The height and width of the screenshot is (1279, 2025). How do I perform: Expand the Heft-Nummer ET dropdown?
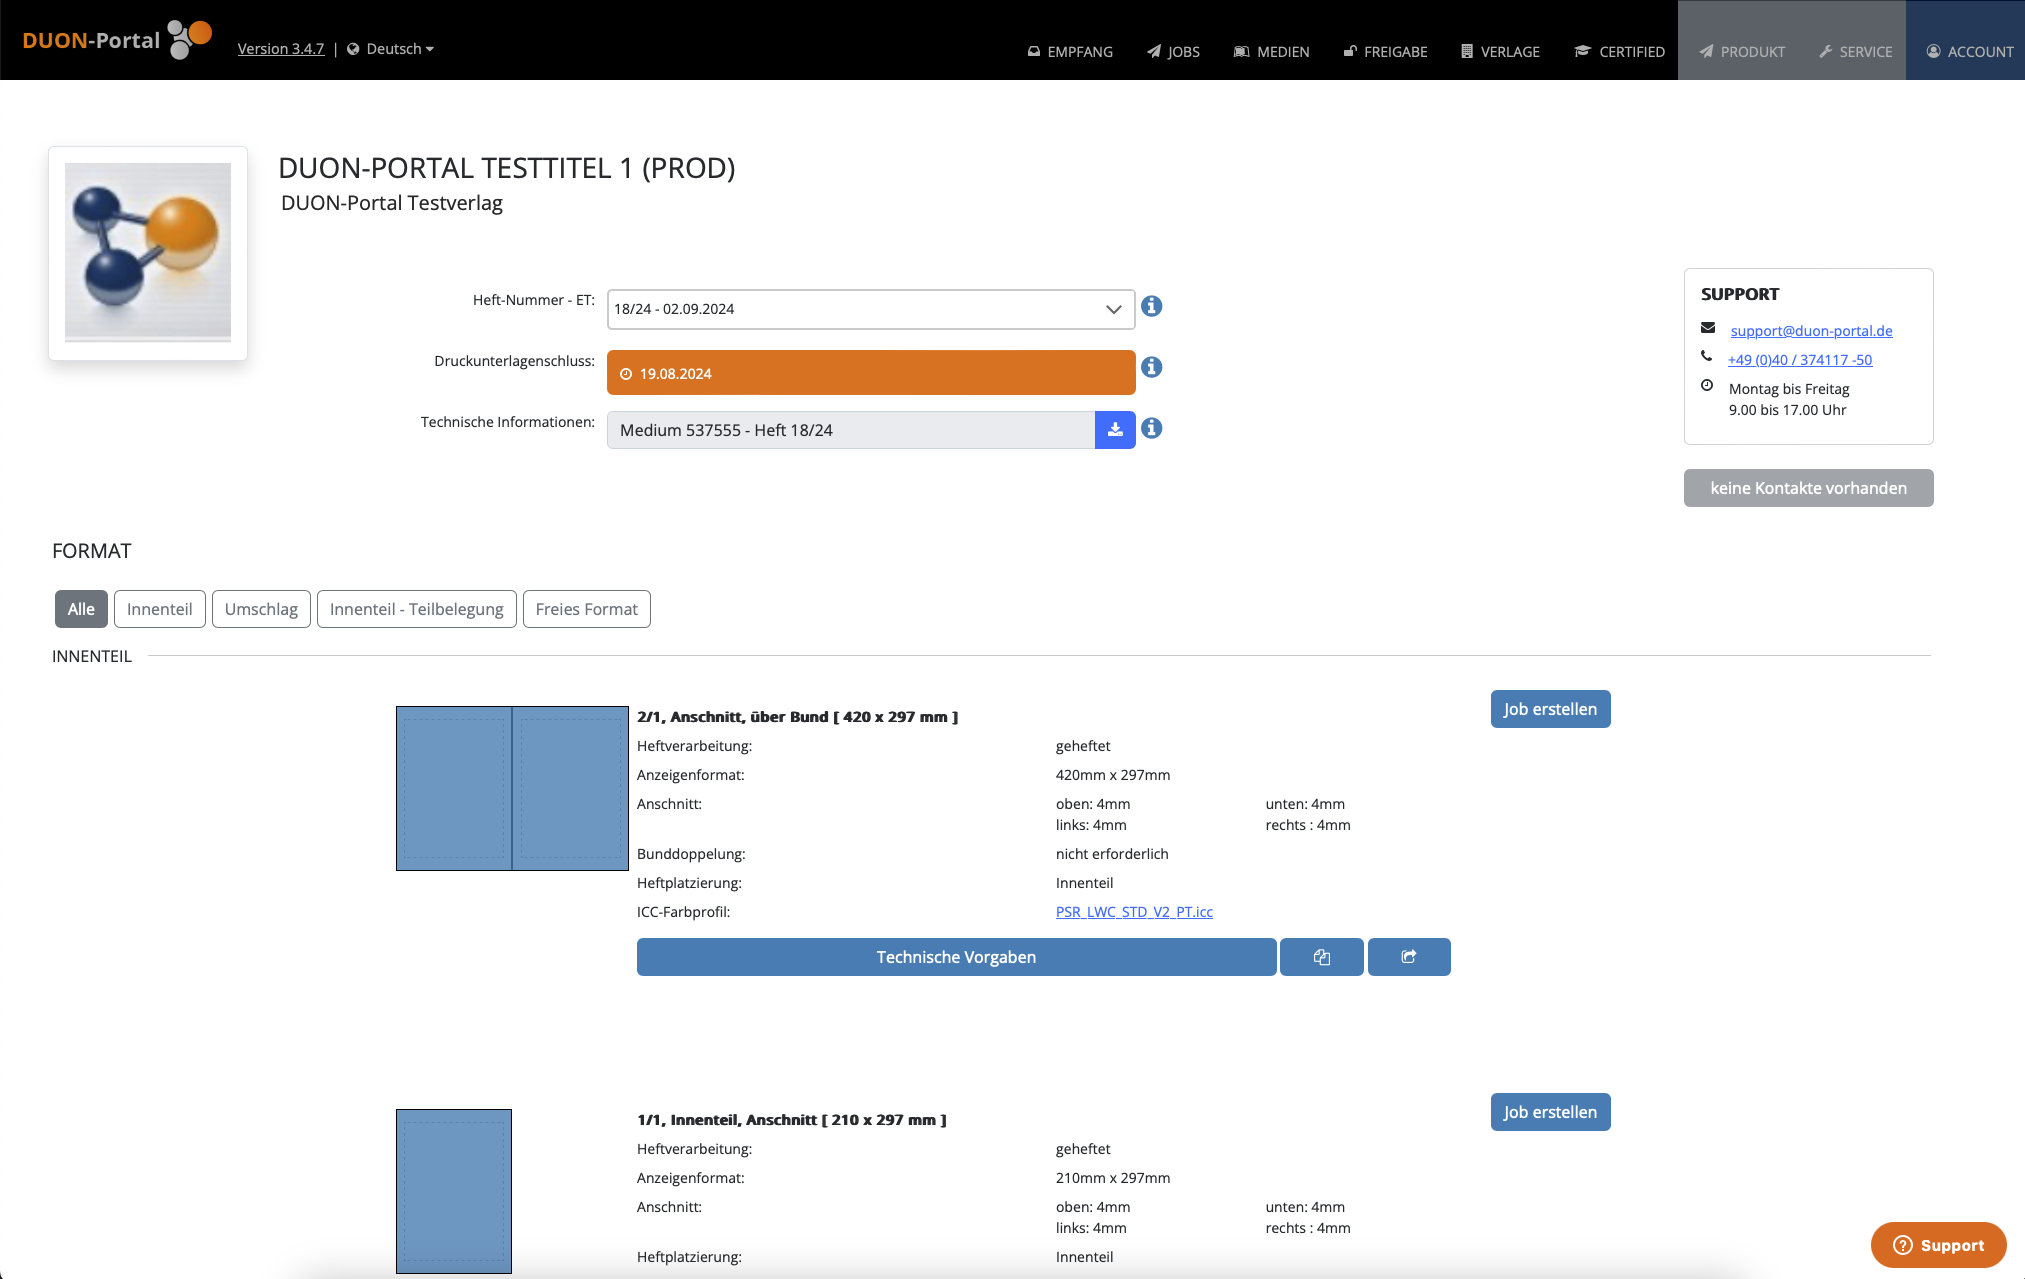click(871, 309)
